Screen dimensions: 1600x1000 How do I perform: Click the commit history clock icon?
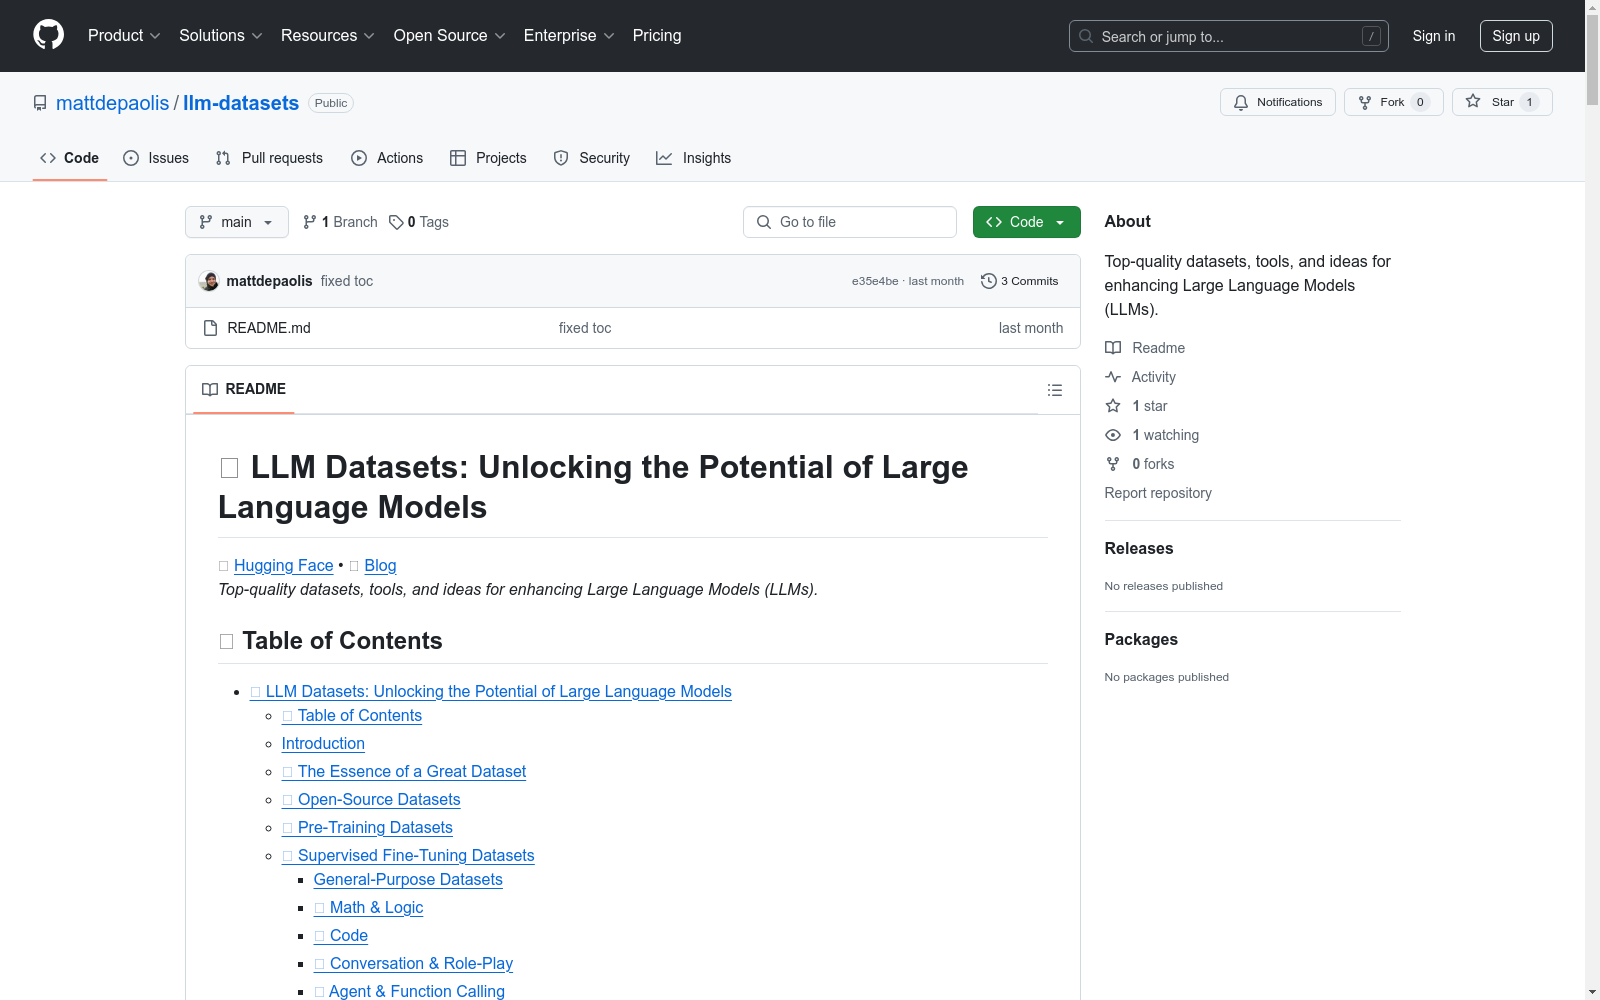click(x=988, y=281)
